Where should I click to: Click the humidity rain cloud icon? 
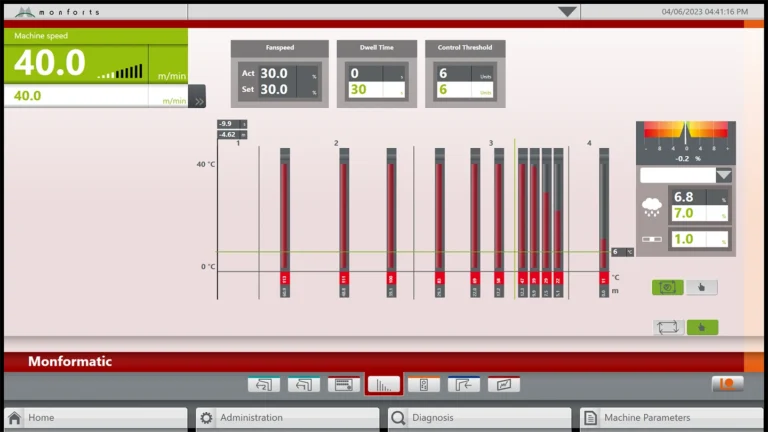652,207
